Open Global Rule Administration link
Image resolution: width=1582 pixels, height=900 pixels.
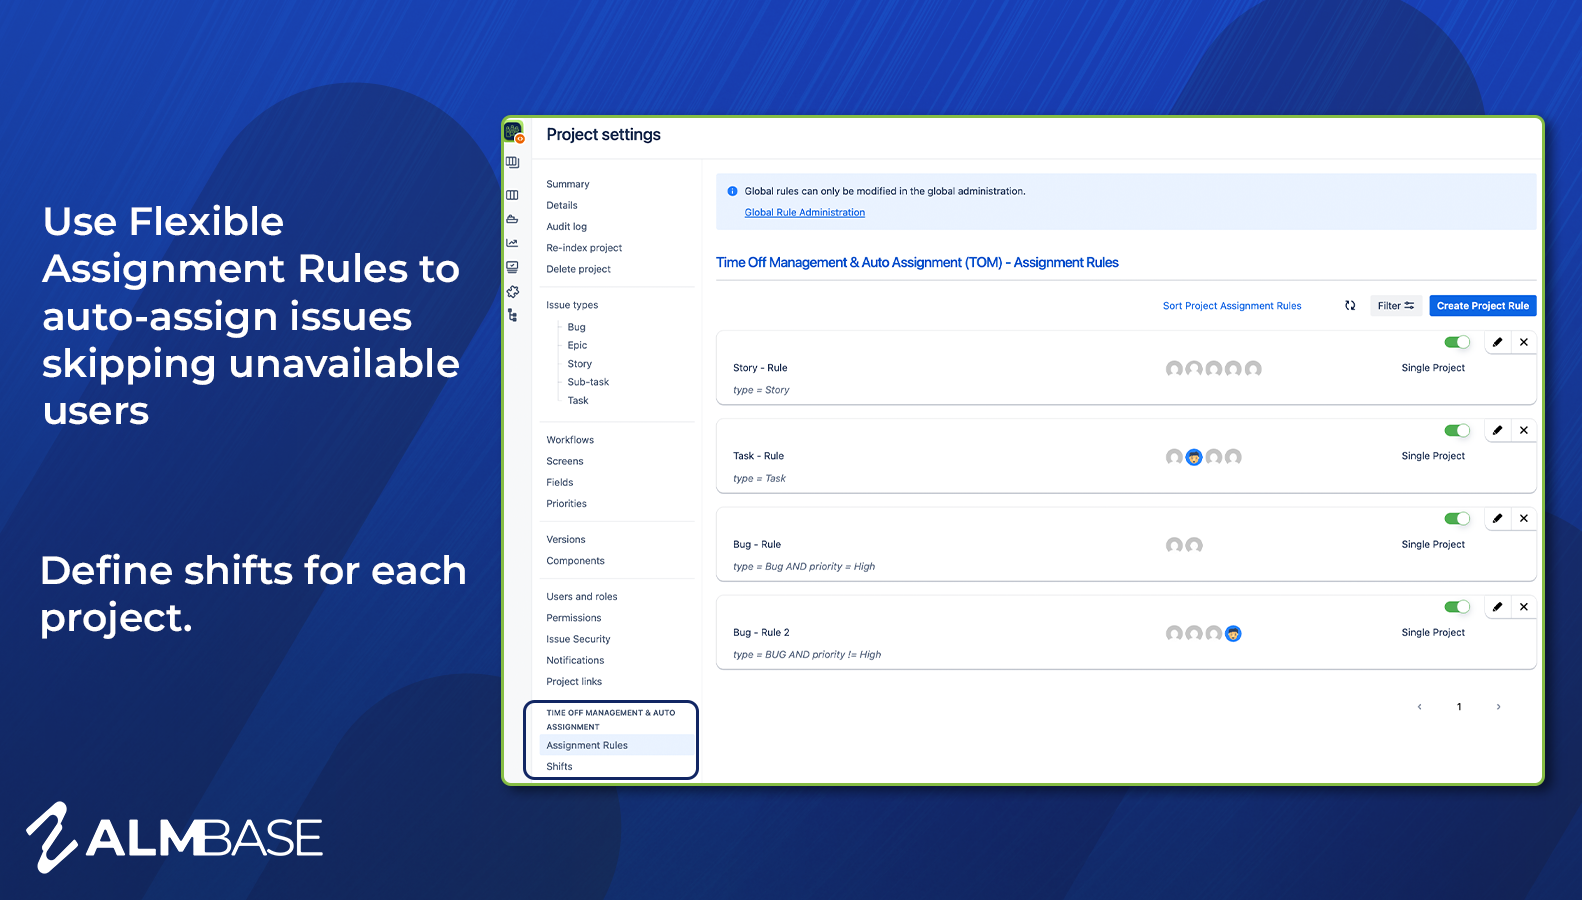point(805,213)
